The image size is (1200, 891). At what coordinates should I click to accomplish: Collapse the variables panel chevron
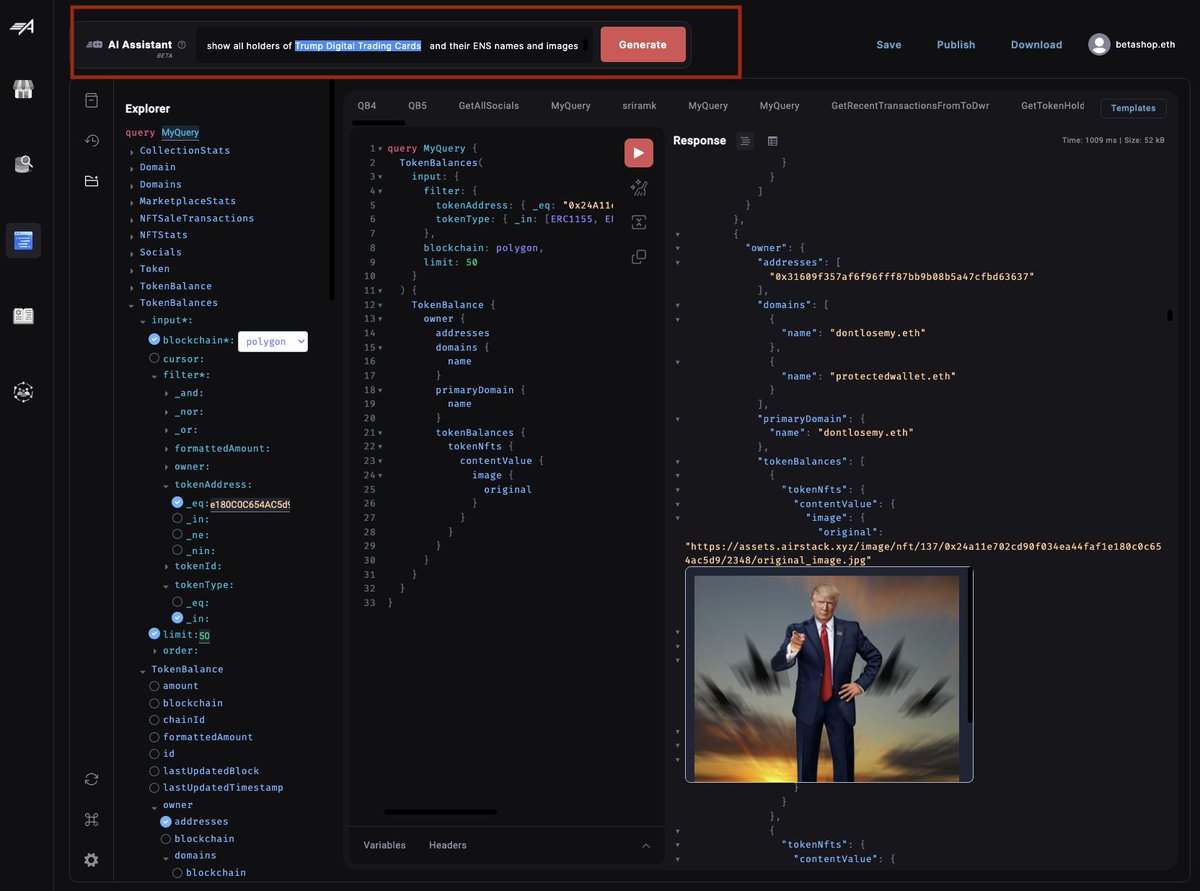[645, 845]
